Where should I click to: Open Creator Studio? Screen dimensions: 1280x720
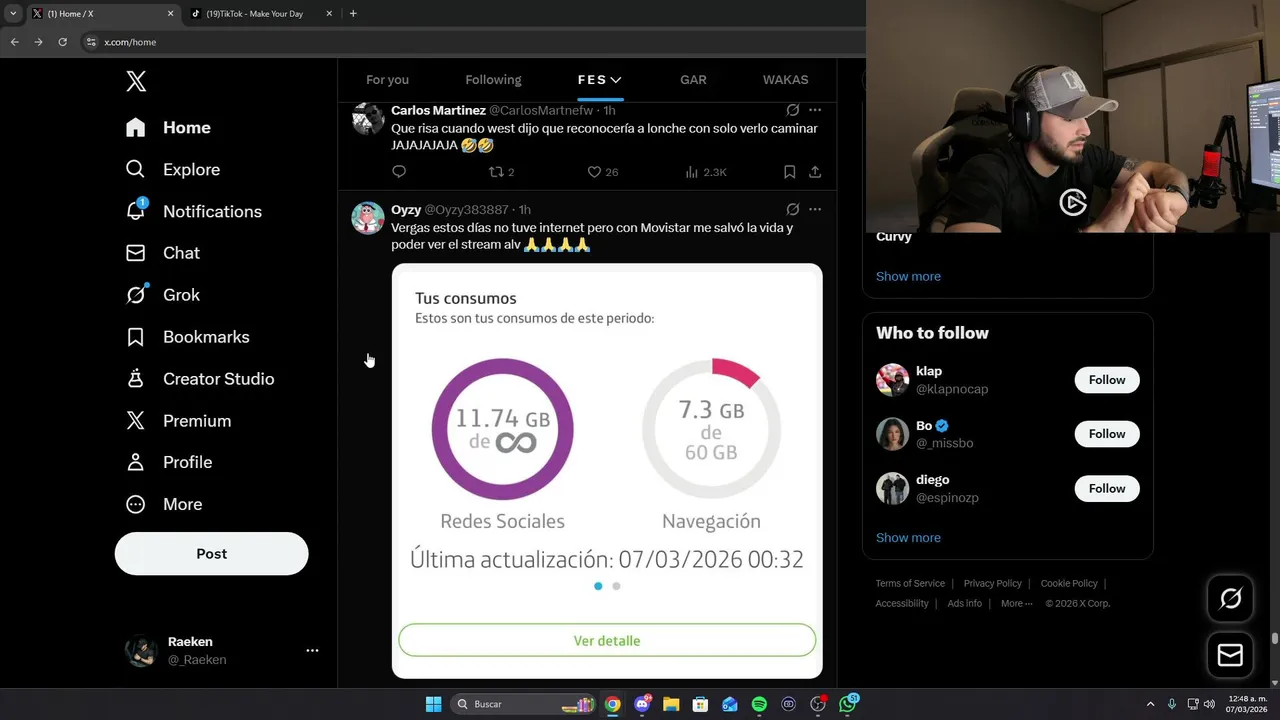[199, 379]
